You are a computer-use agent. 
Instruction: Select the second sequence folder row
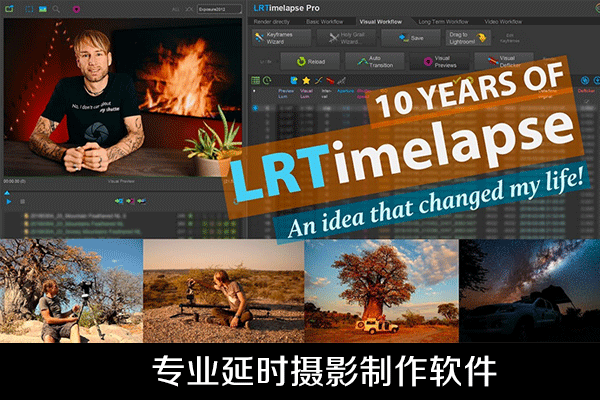[x=122, y=224]
